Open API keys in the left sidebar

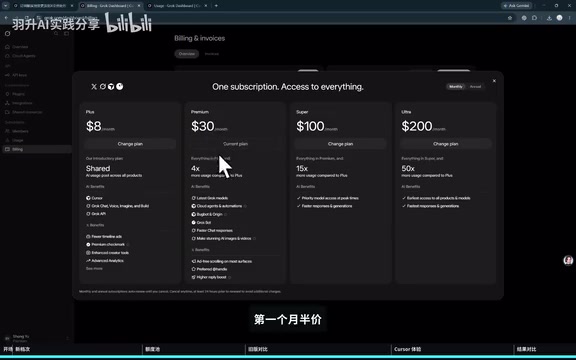click(x=19, y=75)
